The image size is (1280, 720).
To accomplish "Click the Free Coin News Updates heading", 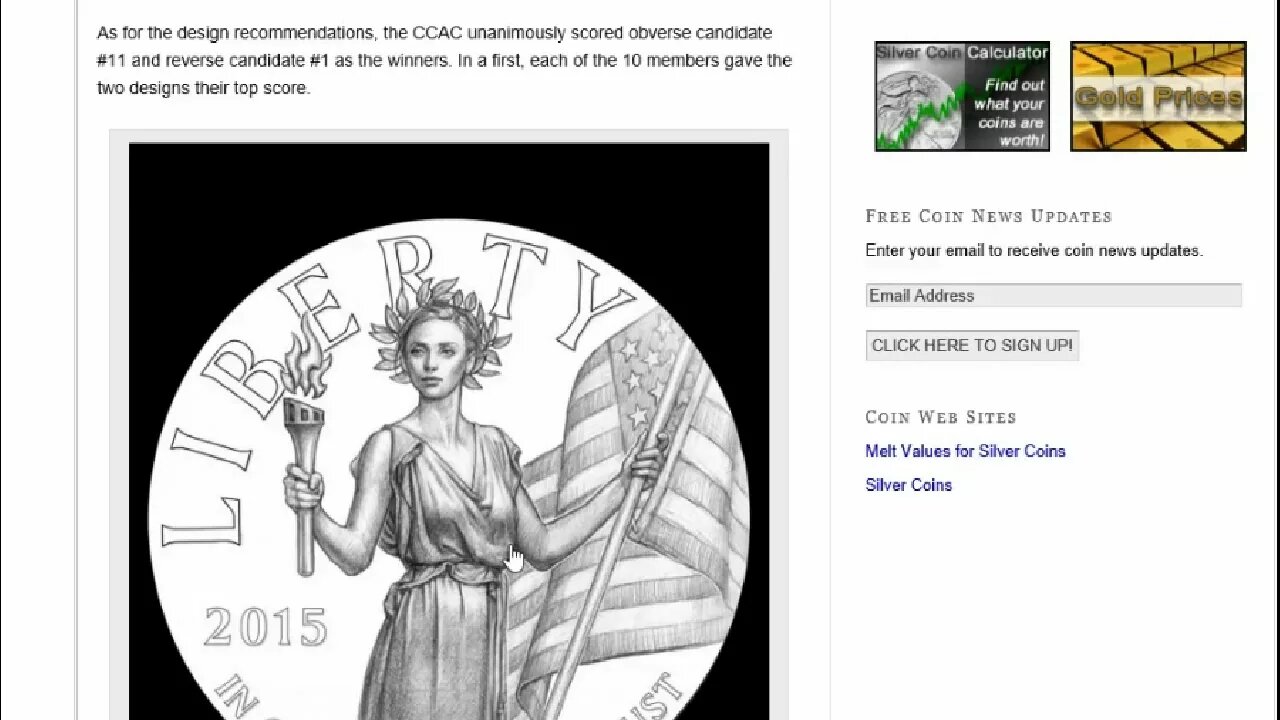I will [x=988, y=216].
